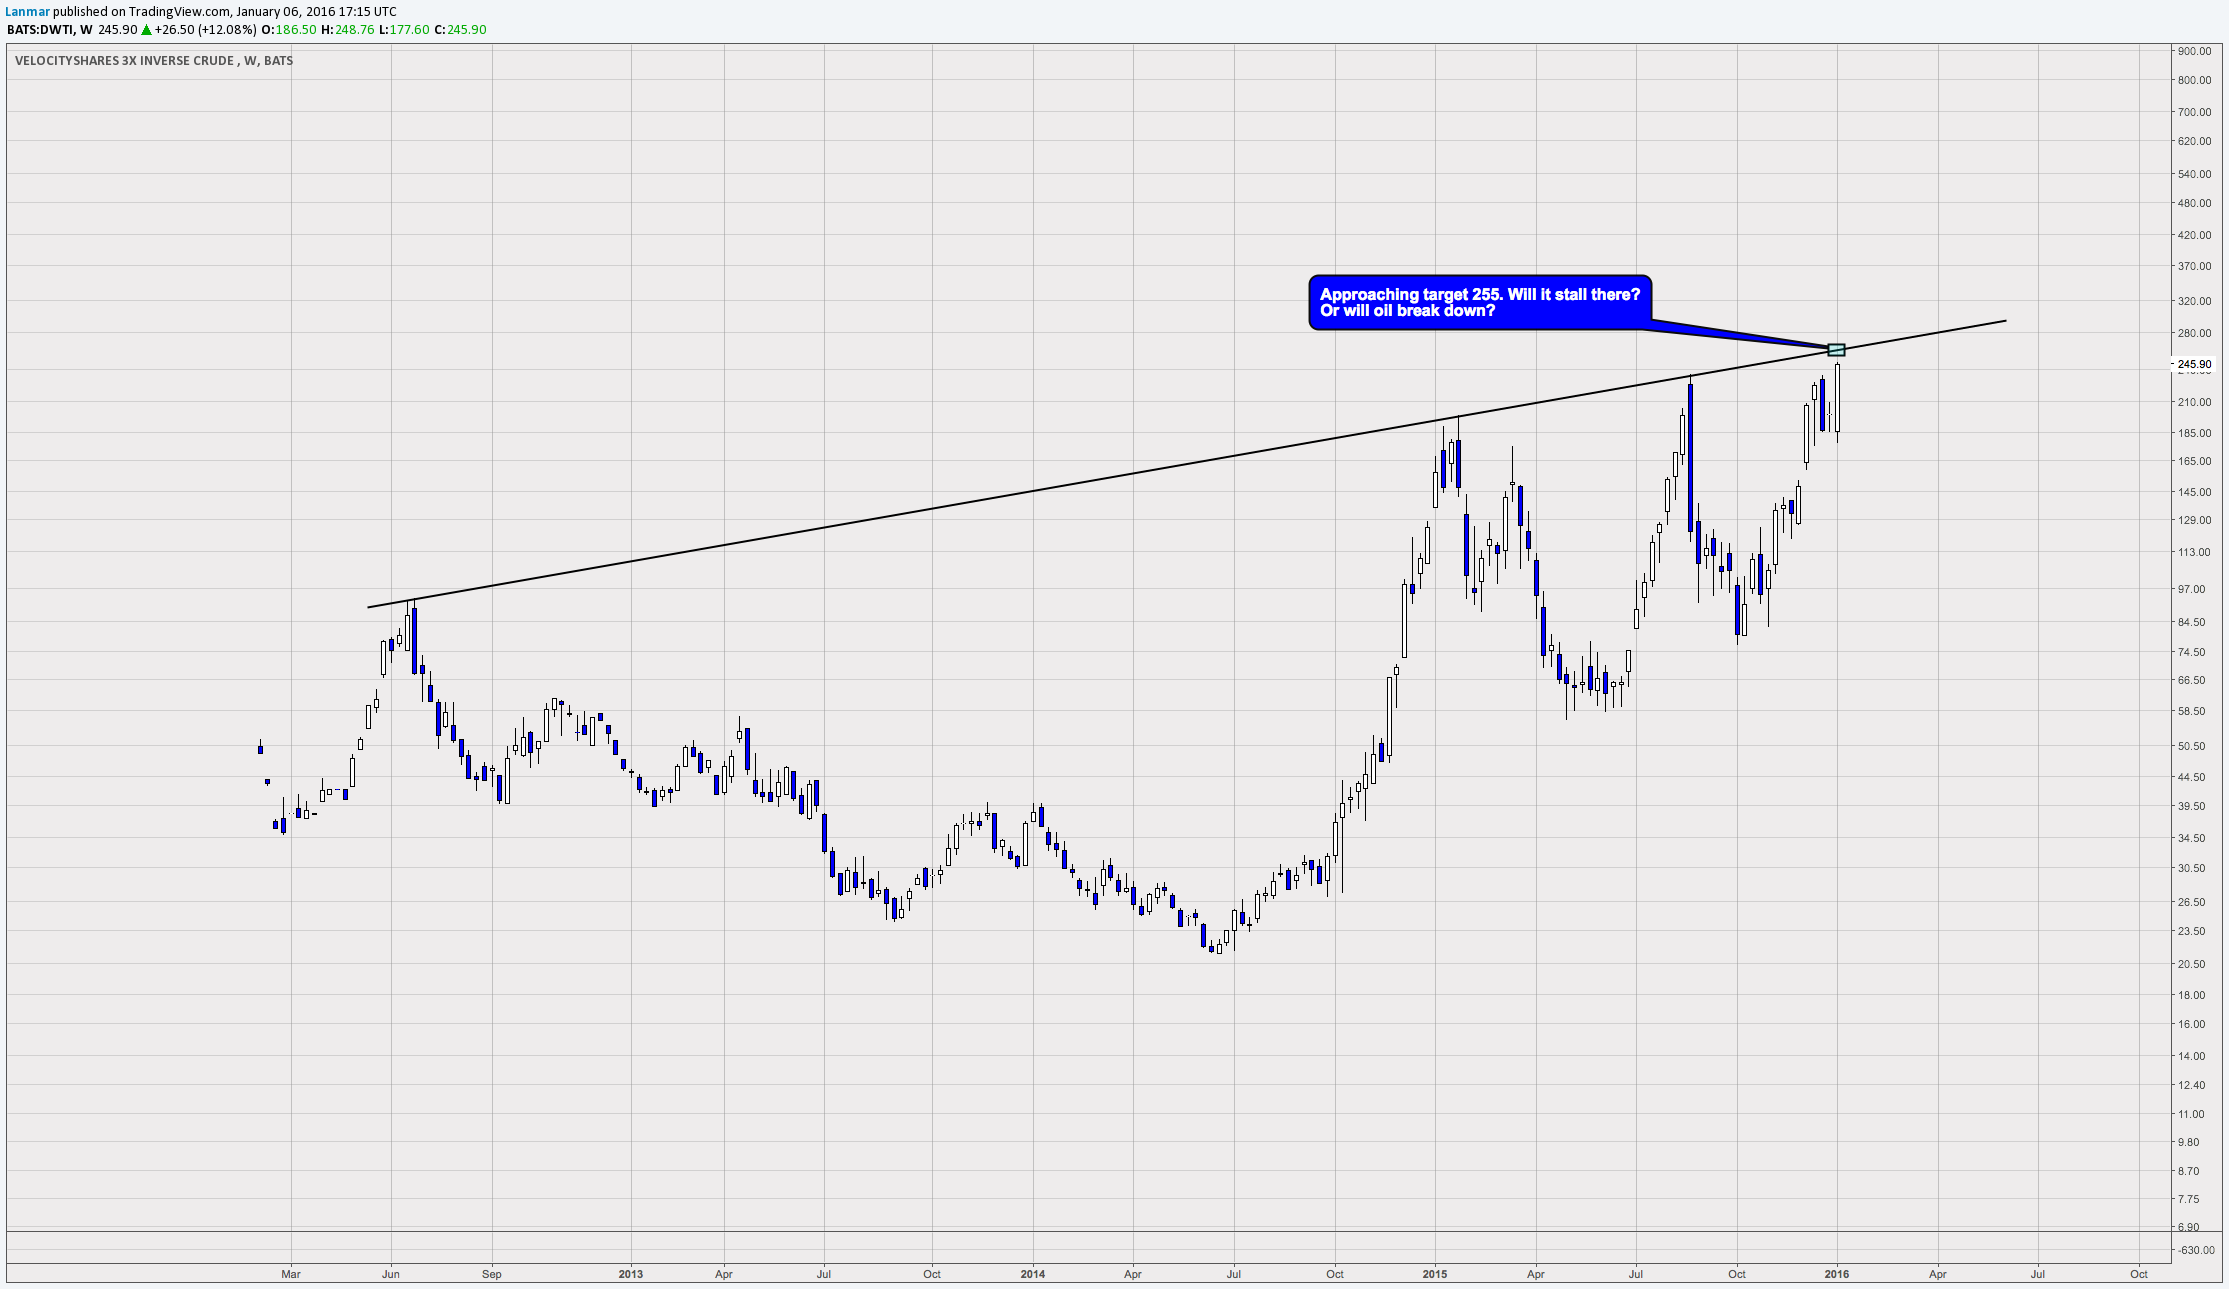Click the 2016 year label on the time axis
The image size is (2229, 1289).
click(x=1837, y=1274)
